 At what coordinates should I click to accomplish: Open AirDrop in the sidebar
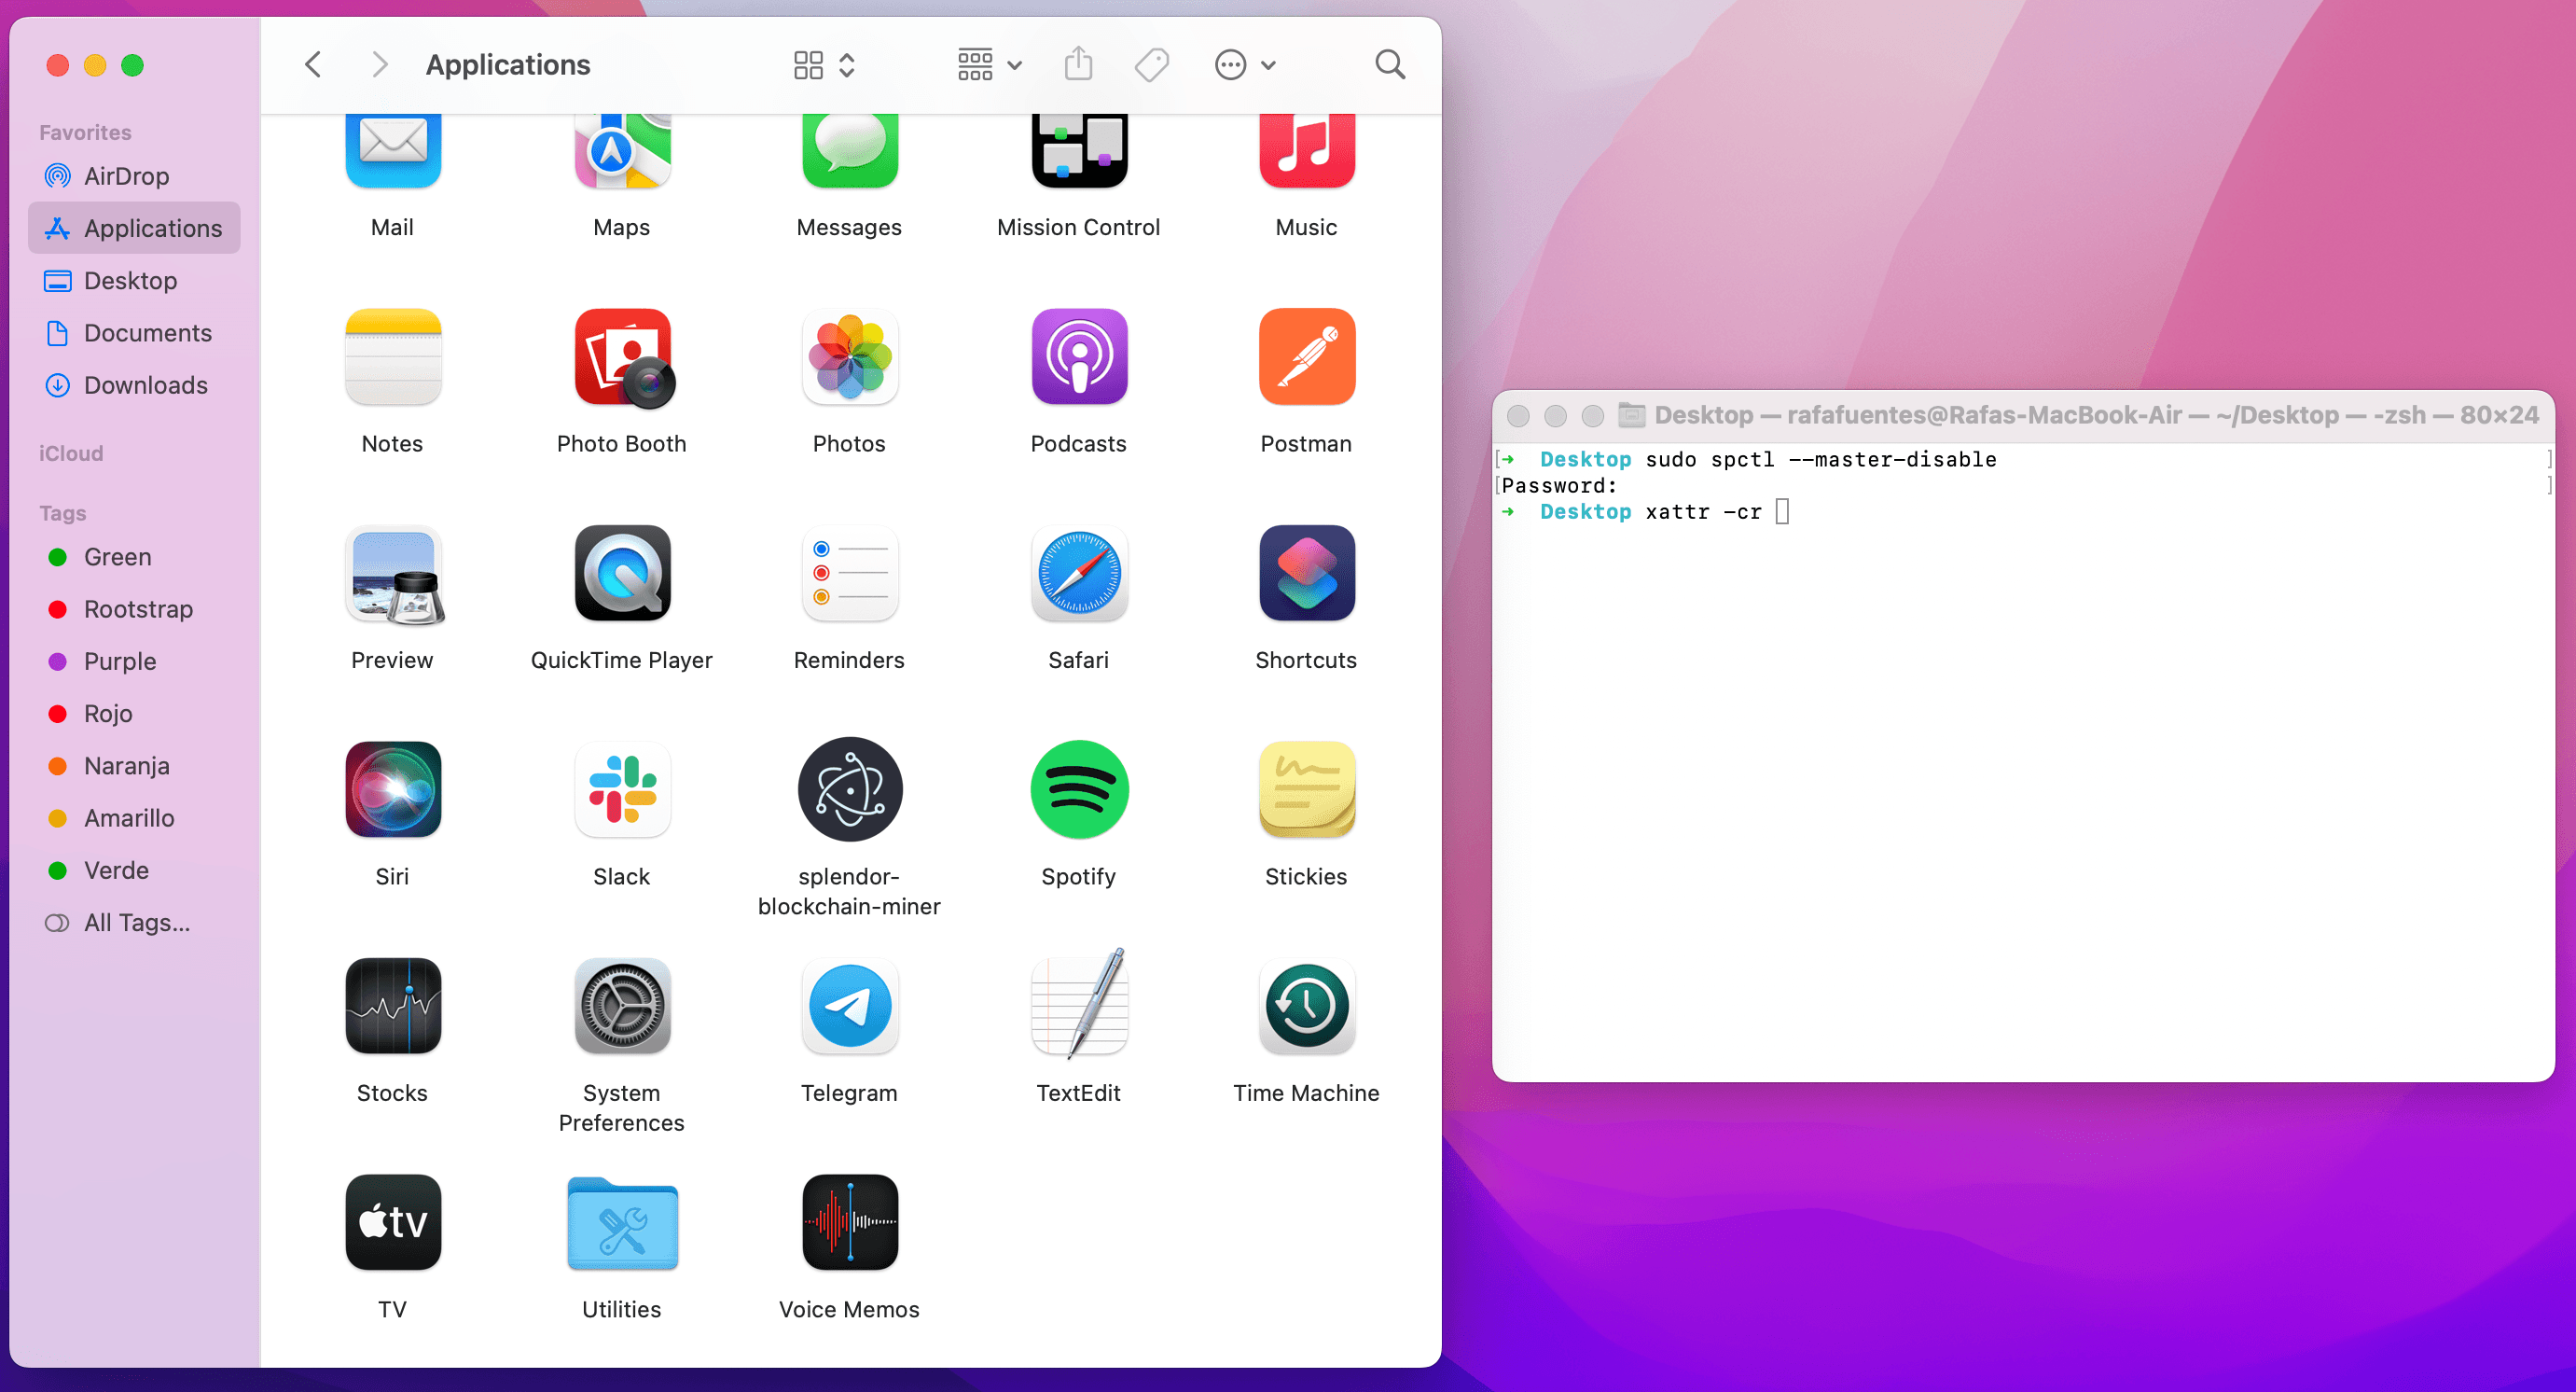(134, 176)
